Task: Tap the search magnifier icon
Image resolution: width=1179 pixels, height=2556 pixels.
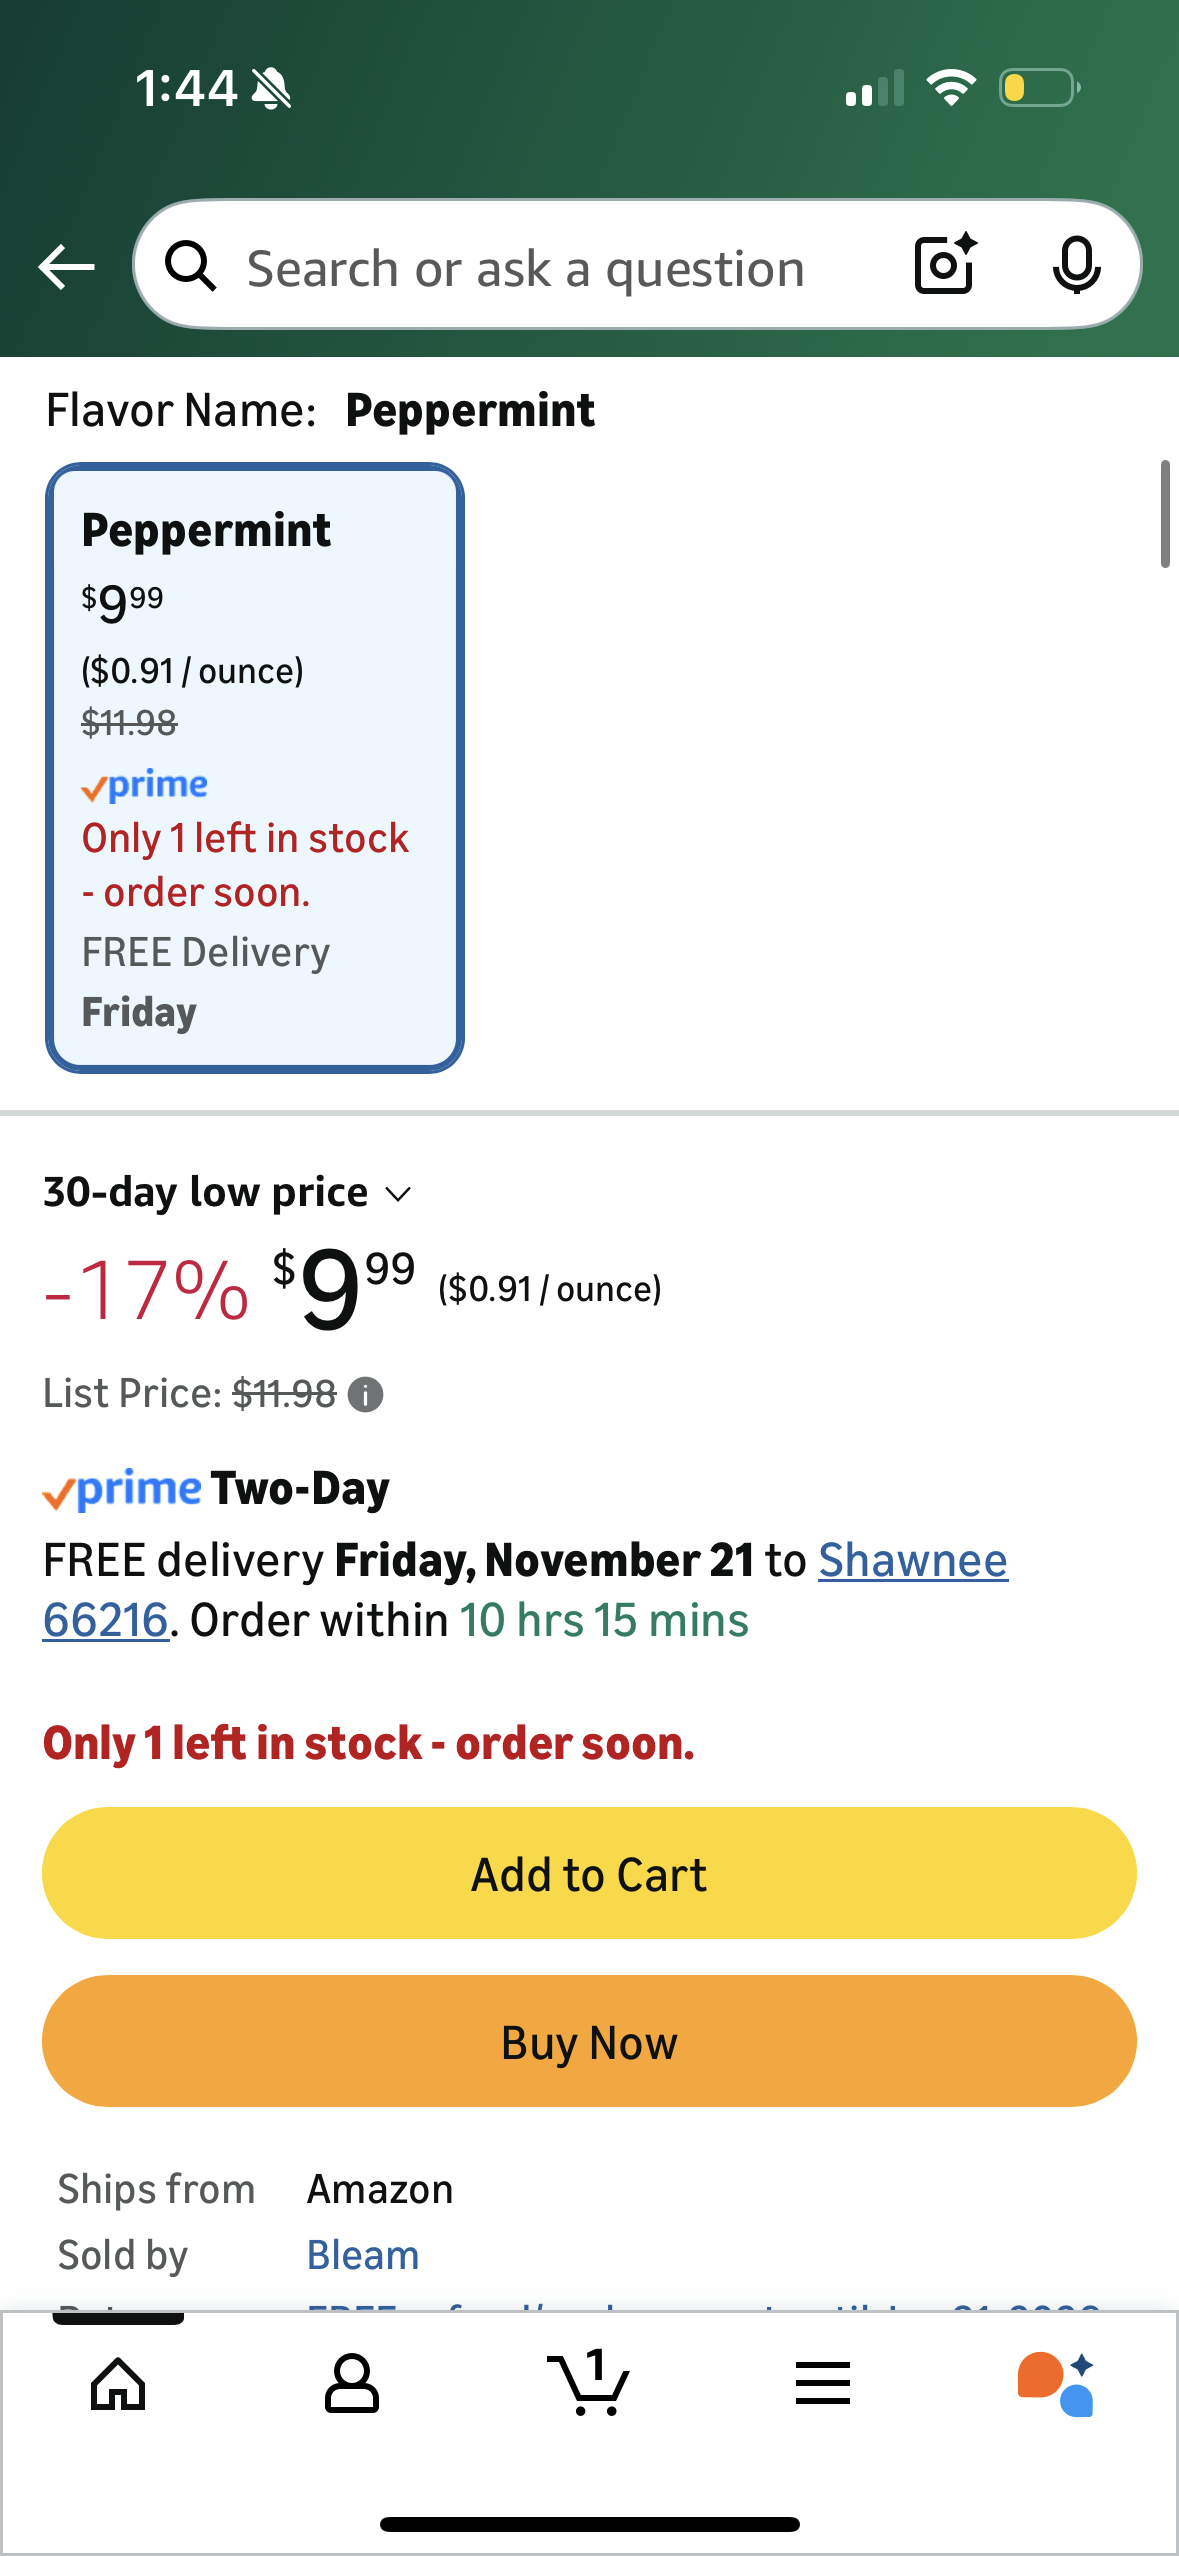Action: 190,267
